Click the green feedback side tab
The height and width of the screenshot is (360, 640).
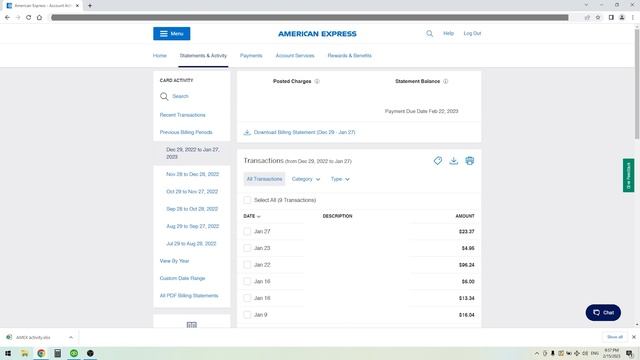(629, 176)
